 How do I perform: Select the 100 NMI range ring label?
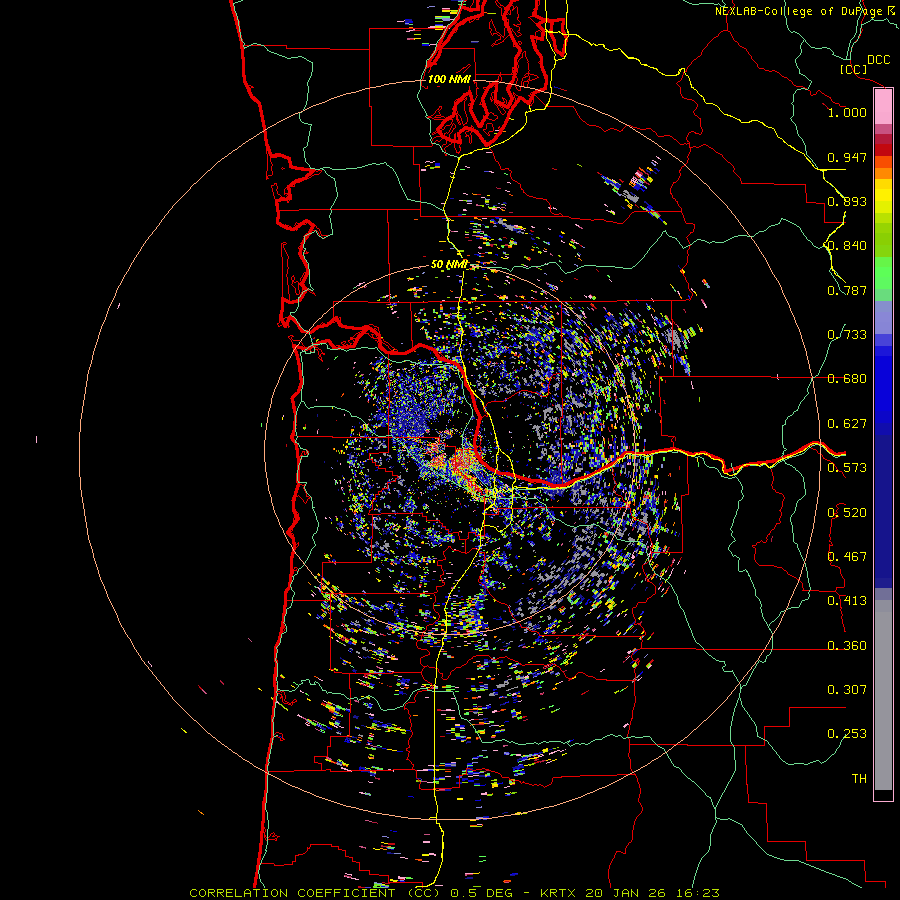pos(449,79)
